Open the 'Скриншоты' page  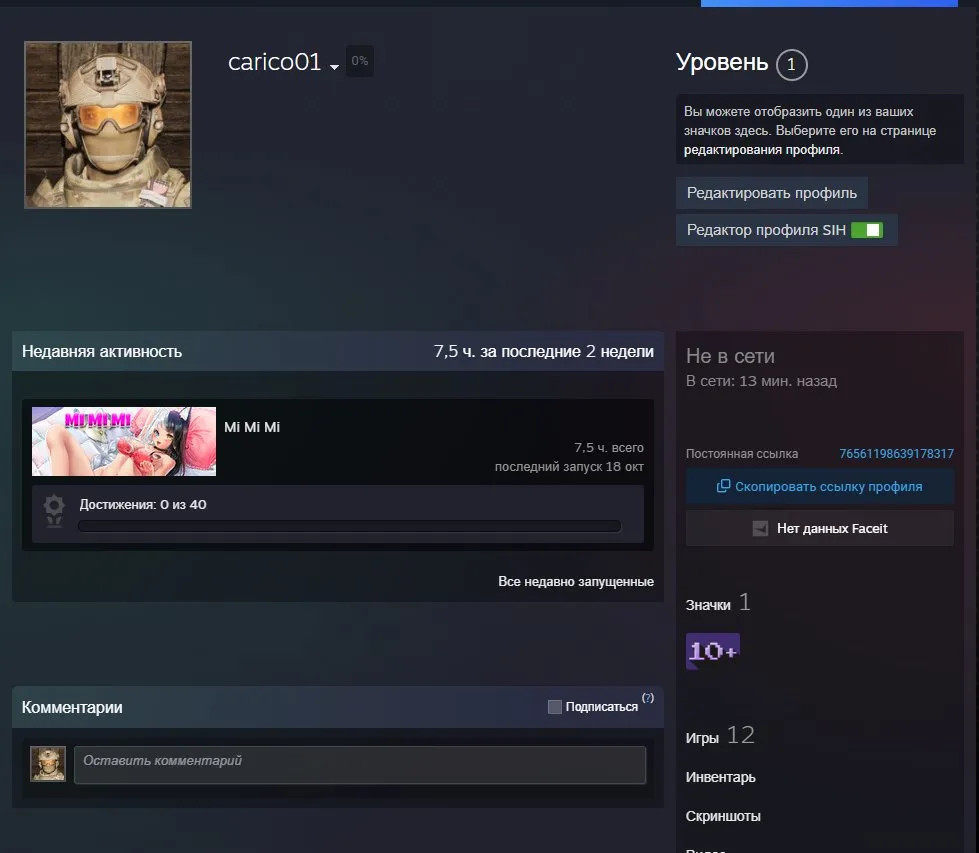click(723, 816)
